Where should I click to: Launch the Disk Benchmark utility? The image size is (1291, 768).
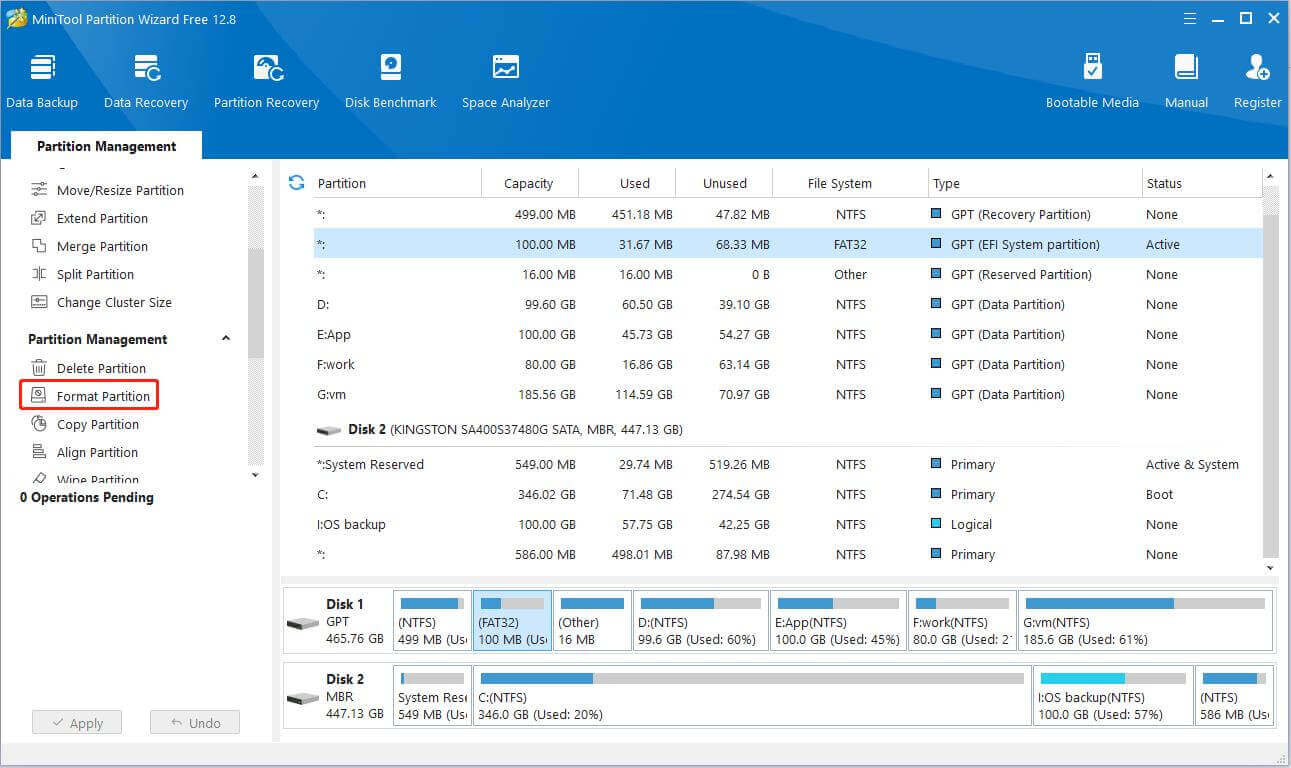coord(390,78)
